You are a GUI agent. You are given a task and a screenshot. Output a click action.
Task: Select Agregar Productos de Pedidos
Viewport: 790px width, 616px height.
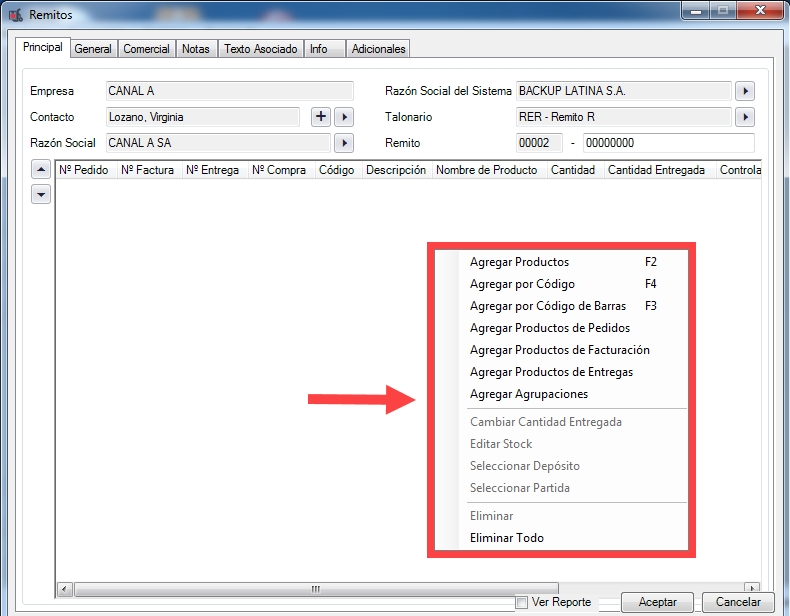point(562,328)
